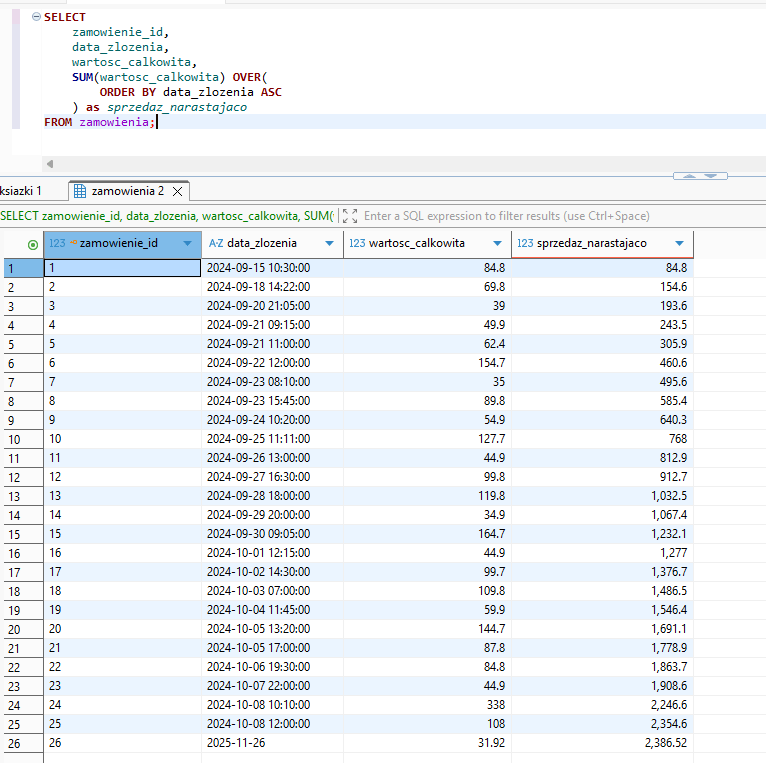The width and height of the screenshot is (766, 763).
Task: Click the numeric type icon of zamowienie_id column
Action: [x=57, y=243]
